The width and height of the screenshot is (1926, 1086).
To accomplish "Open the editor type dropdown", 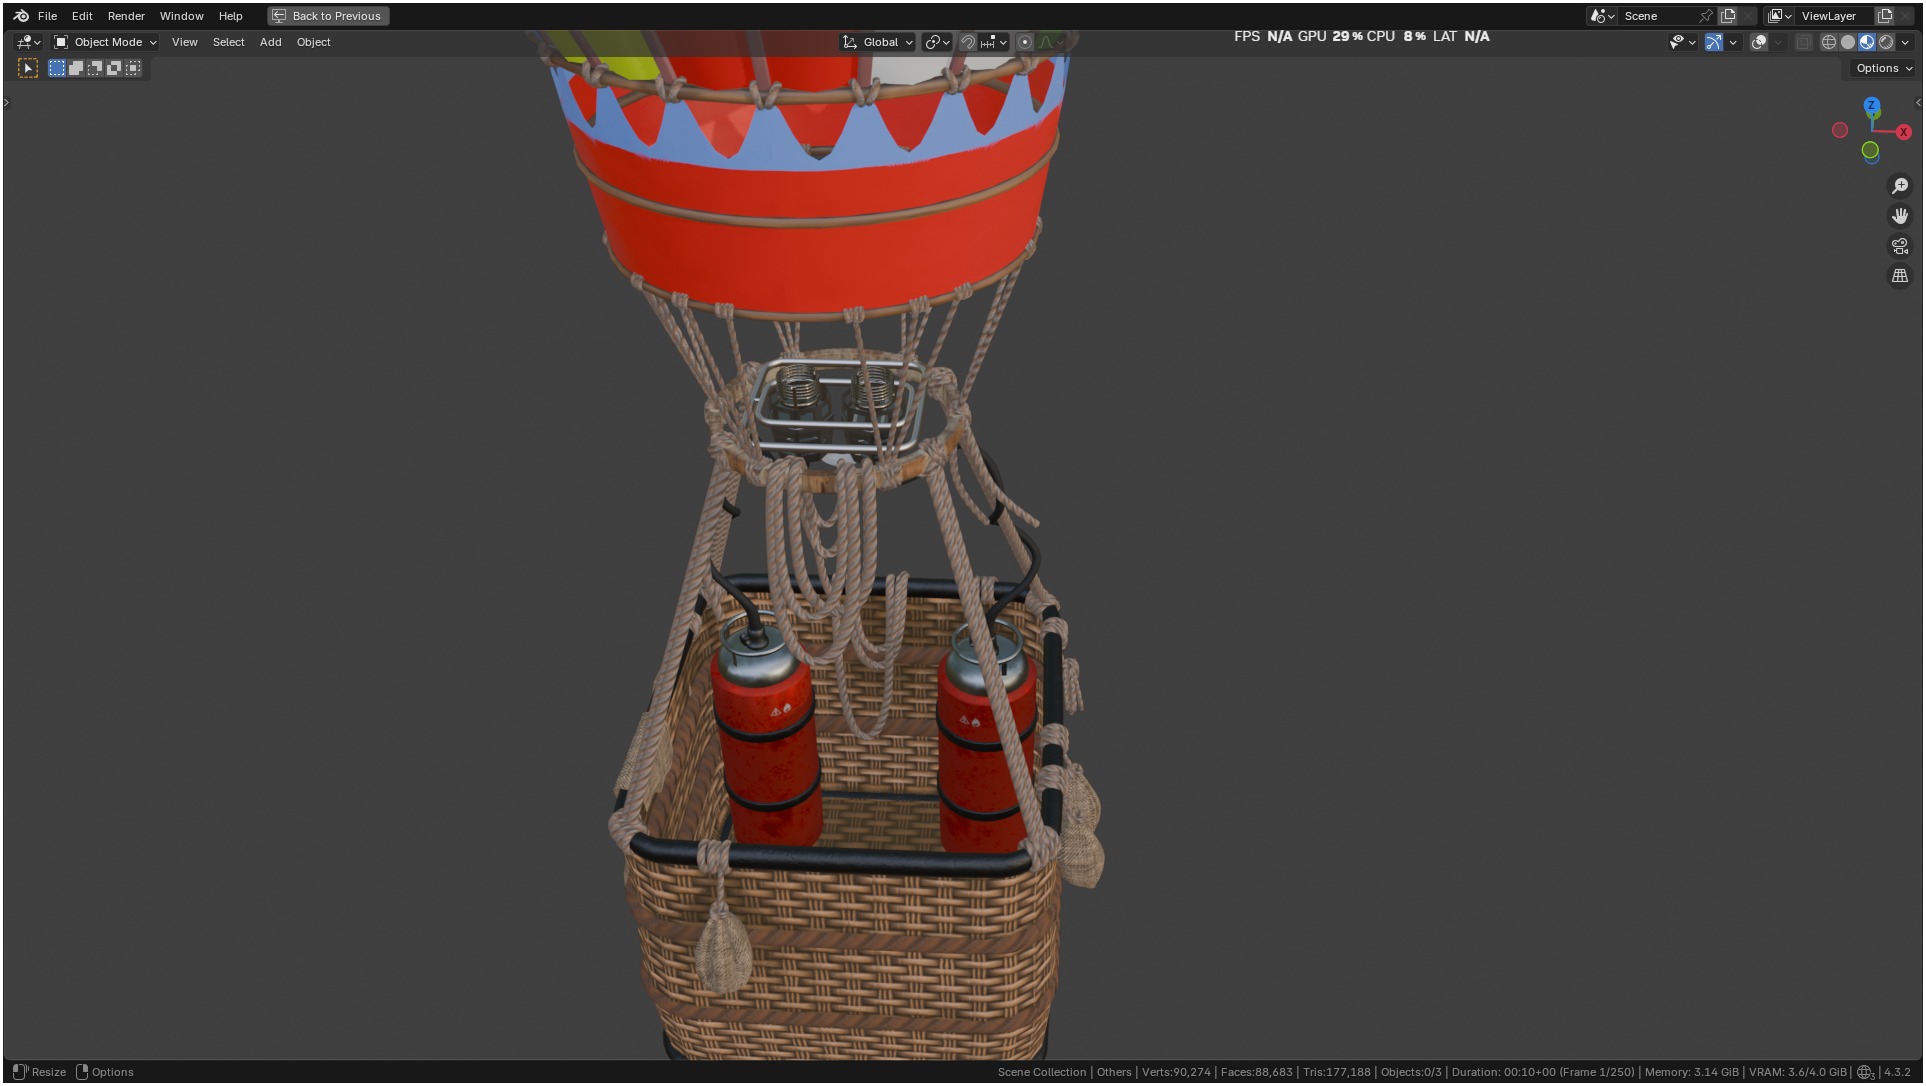I will 28,42.
